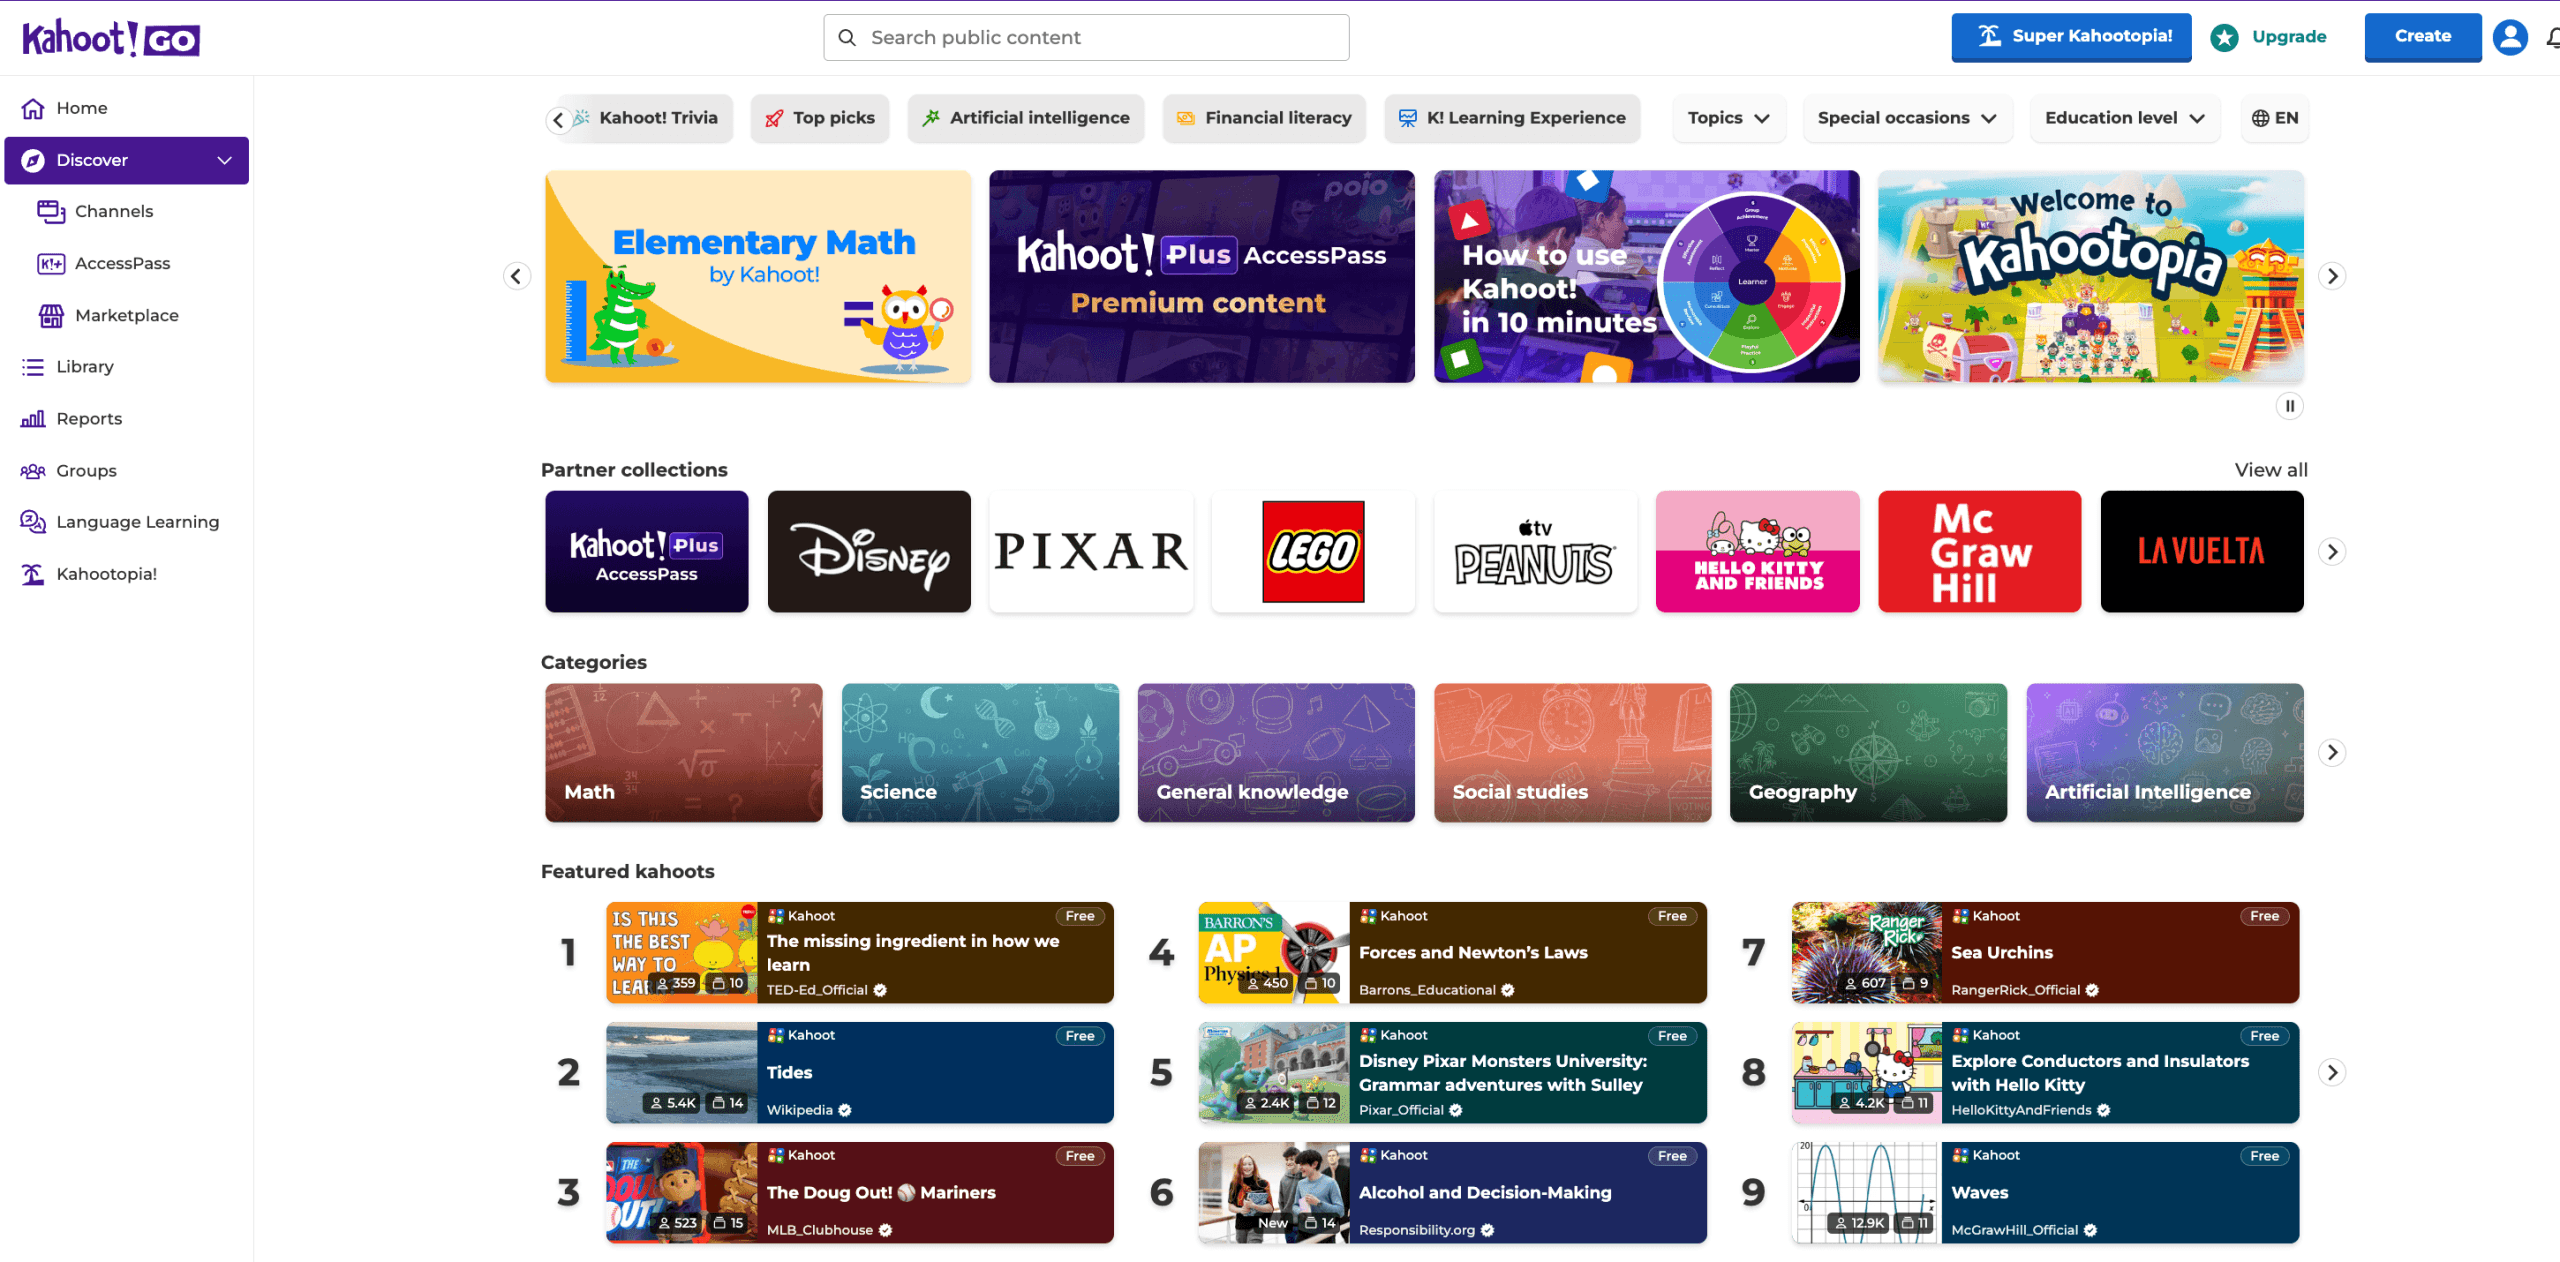Click the Artificial intelligence sparkle icon
This screenshot has width=2560, height=1262.
(x=931, y=118)
